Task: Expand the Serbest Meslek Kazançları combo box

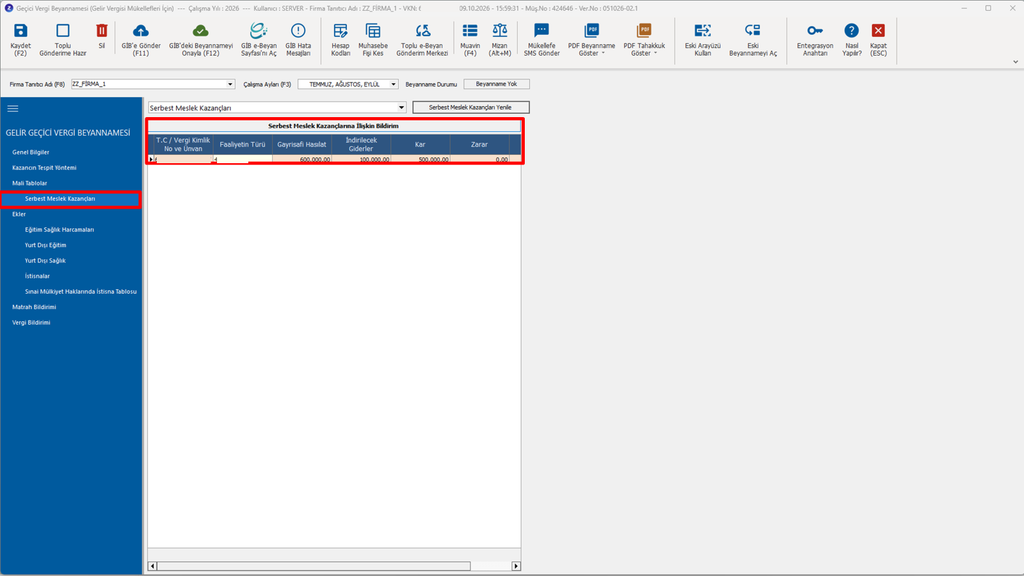Action: coord(401,108)
